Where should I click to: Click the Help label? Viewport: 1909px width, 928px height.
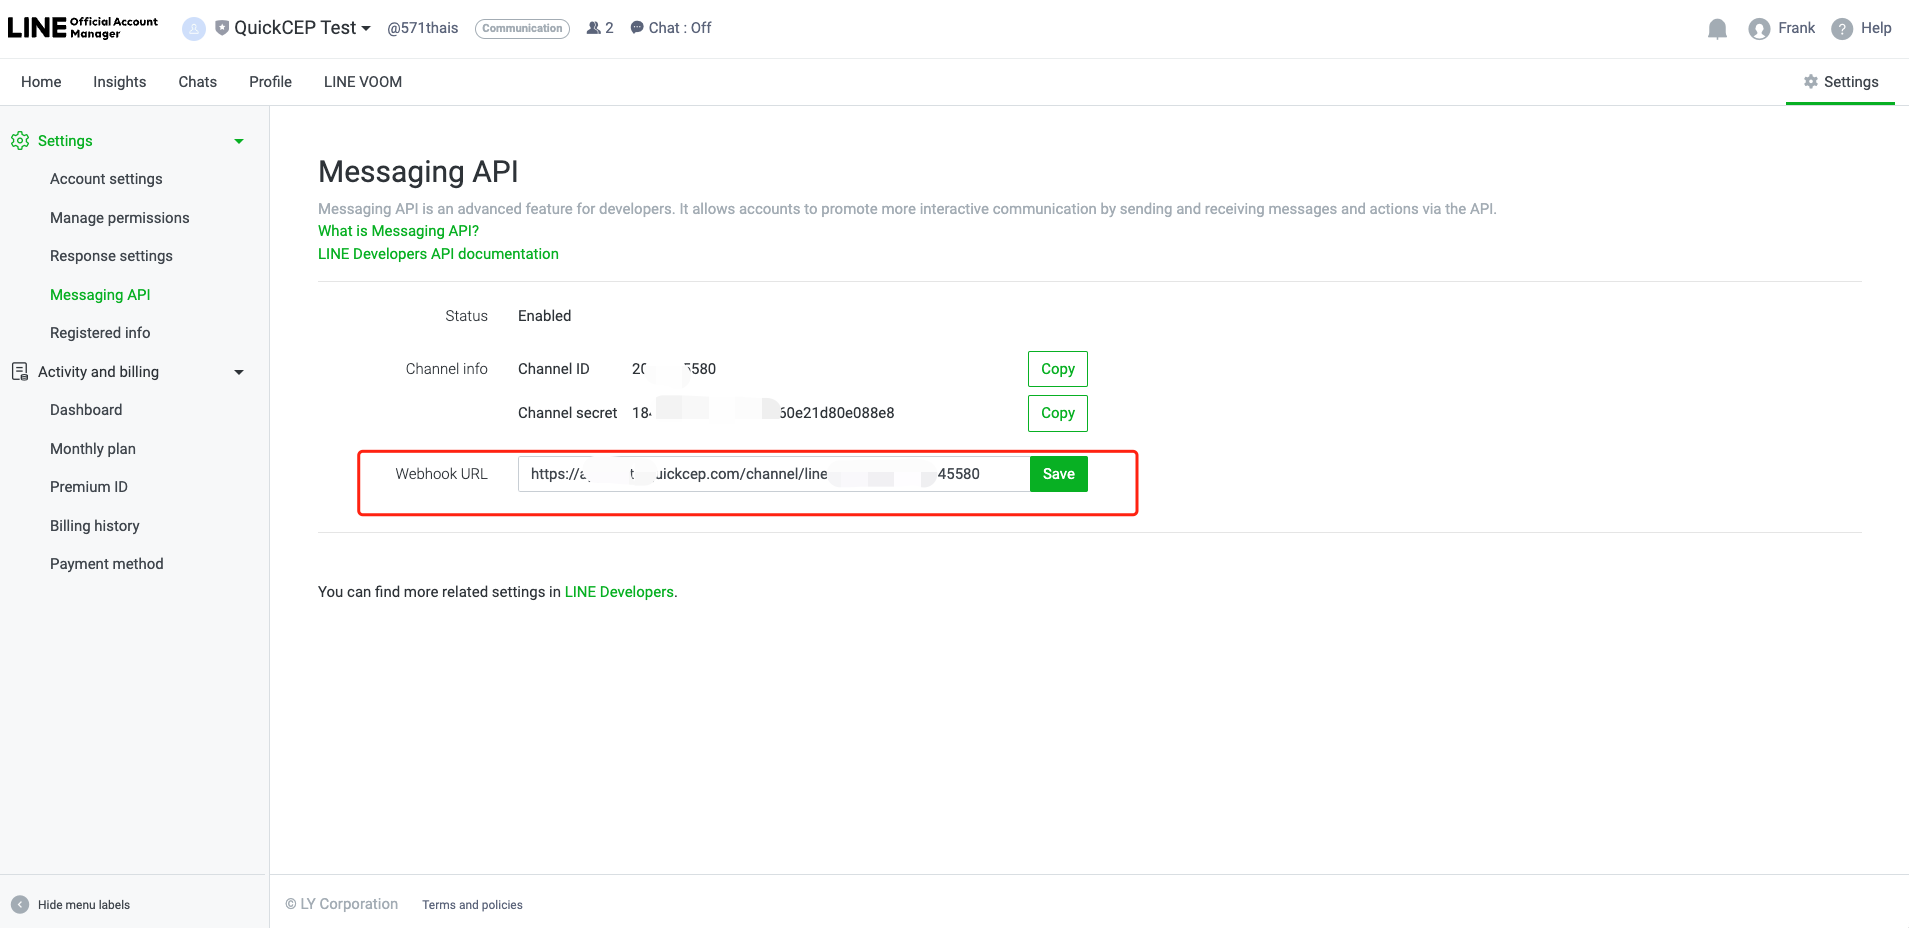coord(1876,28)
